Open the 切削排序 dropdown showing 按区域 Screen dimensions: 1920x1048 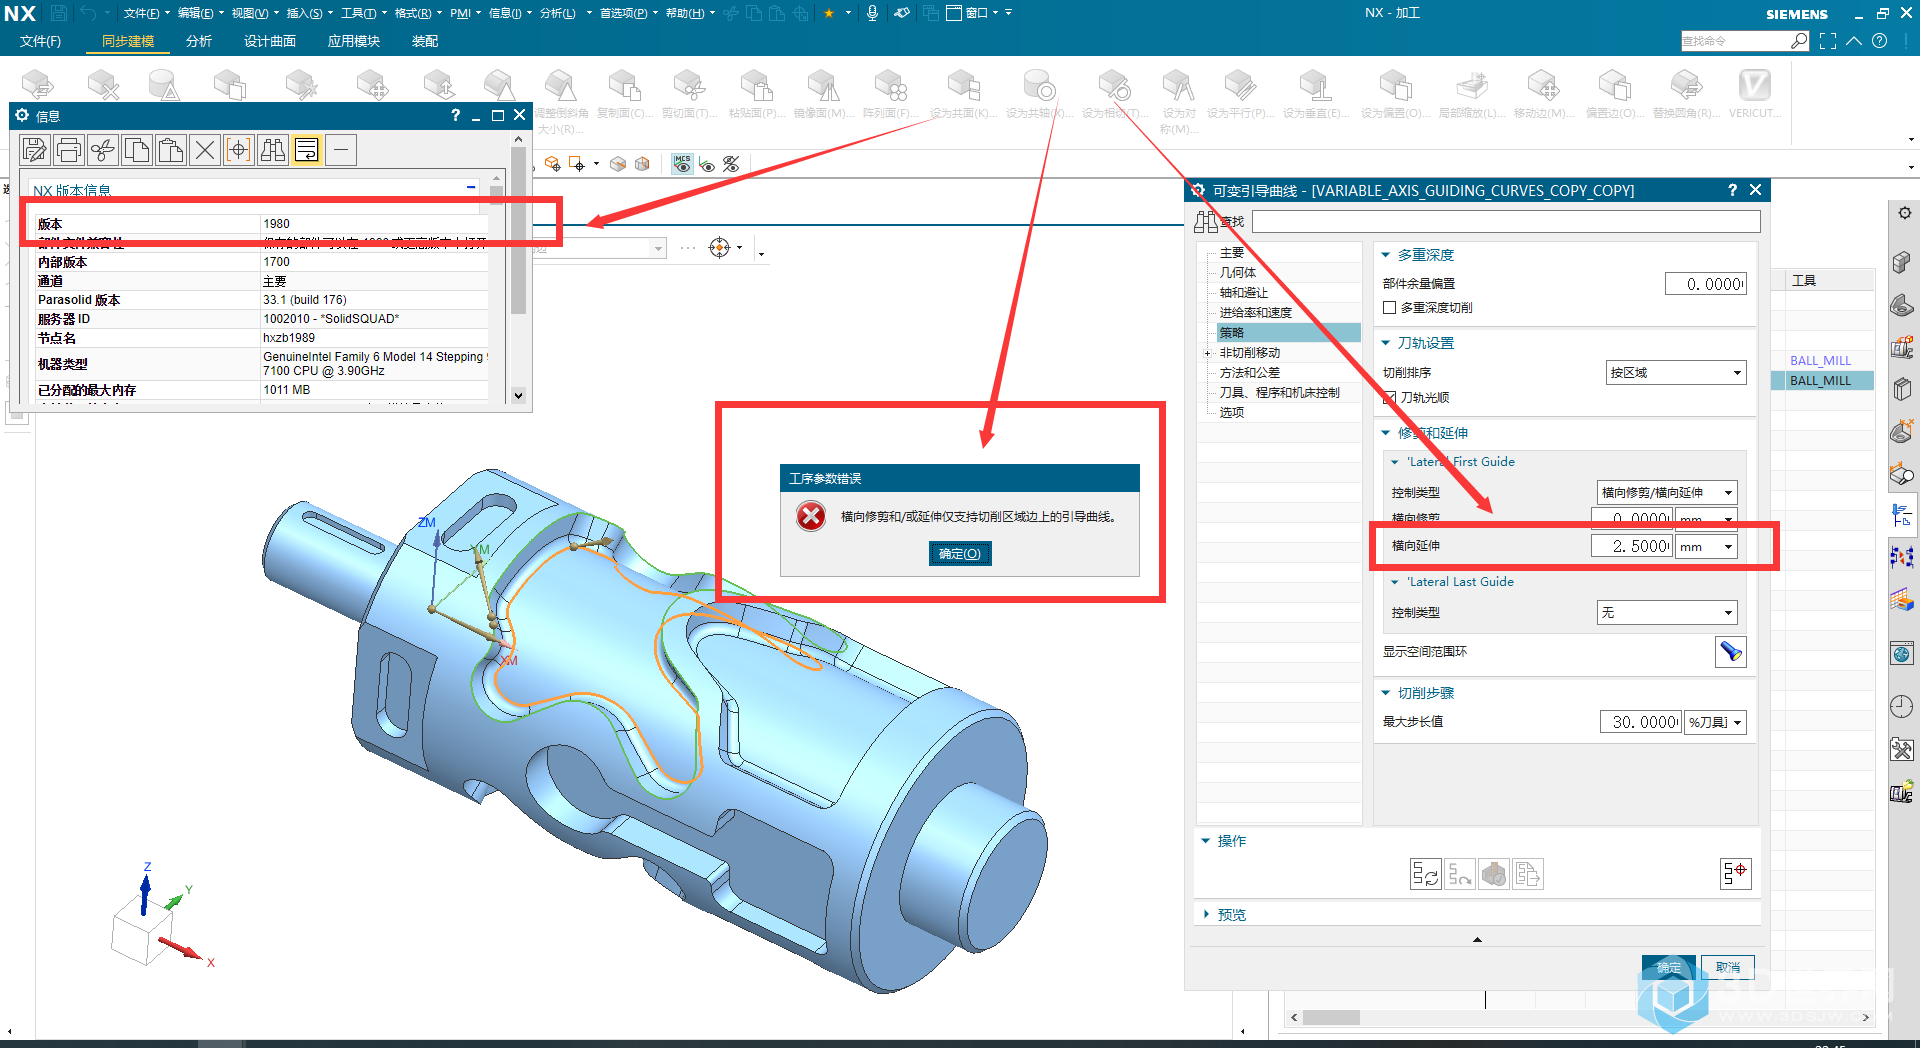(1676, 373)
